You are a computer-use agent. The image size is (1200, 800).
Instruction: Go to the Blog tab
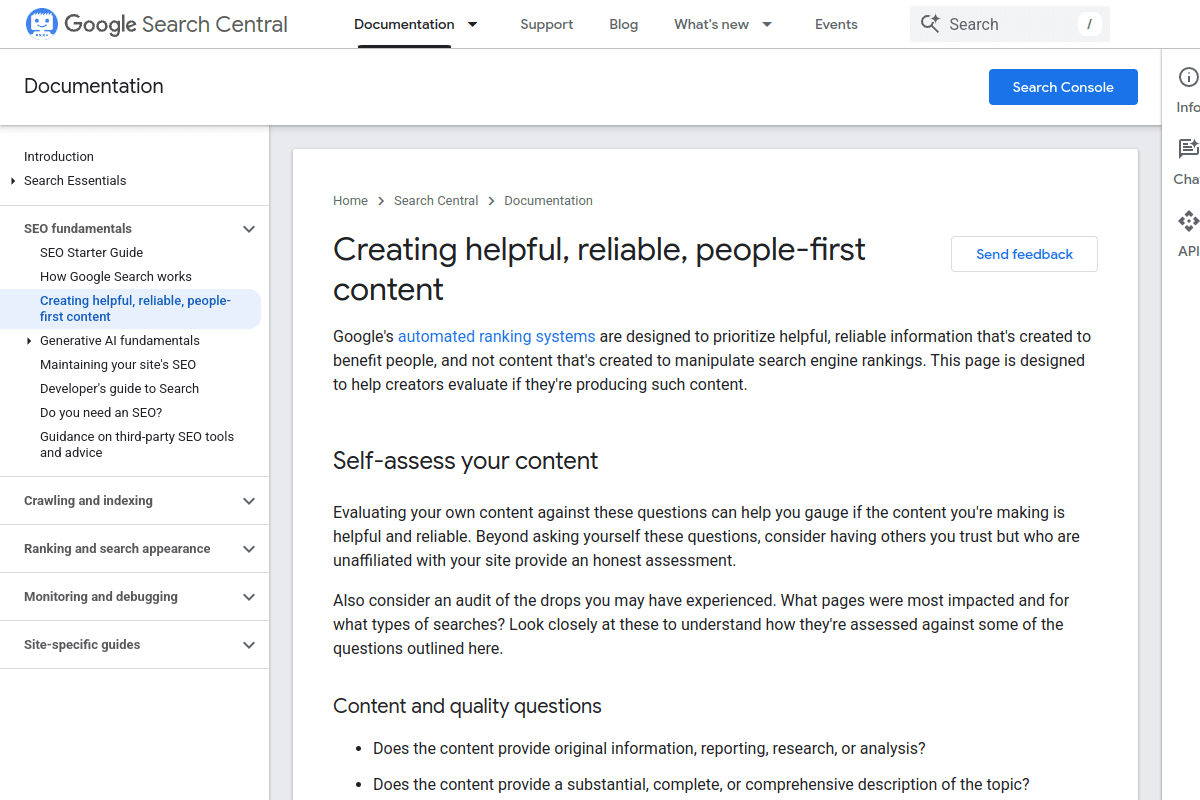(624, 24)
